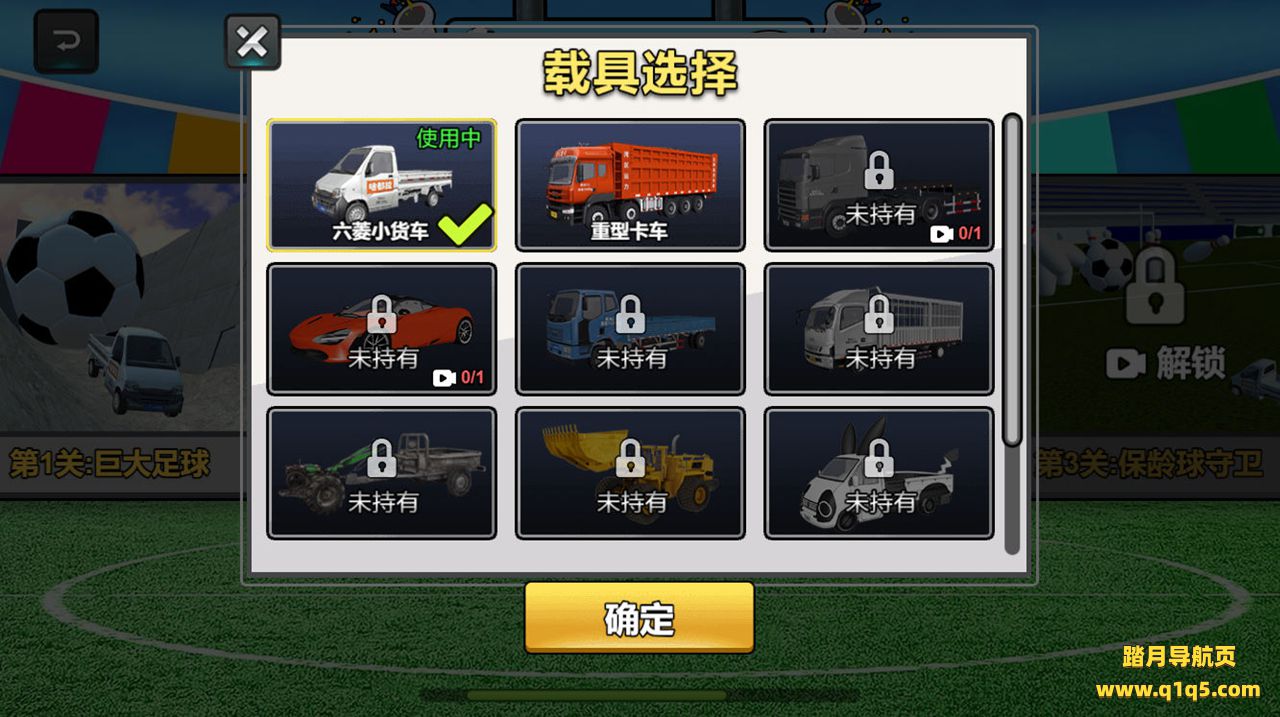The image size is (1280, 717).
Task: Click the padlock on the black semi truck
Action: pos(879,171)
